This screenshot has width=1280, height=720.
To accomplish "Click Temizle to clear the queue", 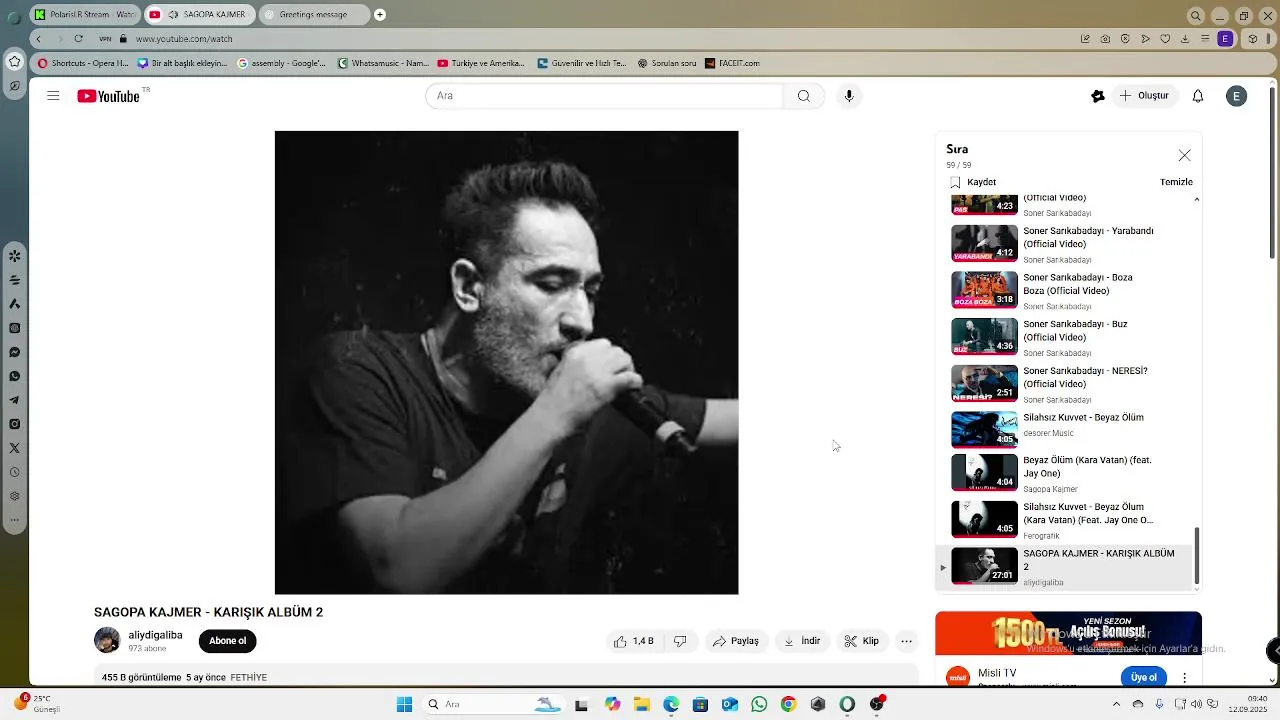I will tap(1176, 182).
